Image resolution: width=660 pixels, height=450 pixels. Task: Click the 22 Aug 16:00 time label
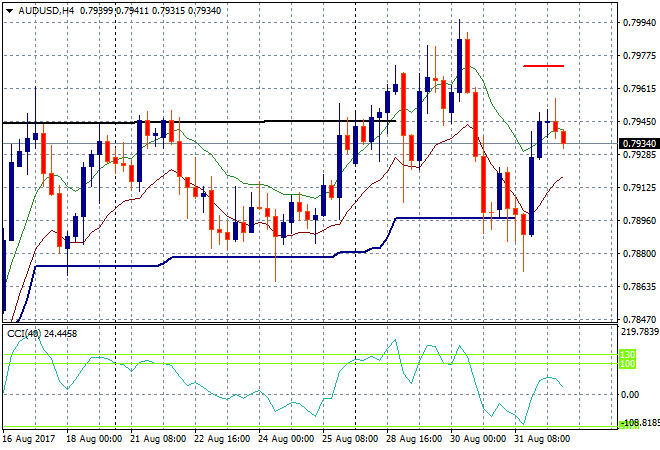(x=222, y=439)
